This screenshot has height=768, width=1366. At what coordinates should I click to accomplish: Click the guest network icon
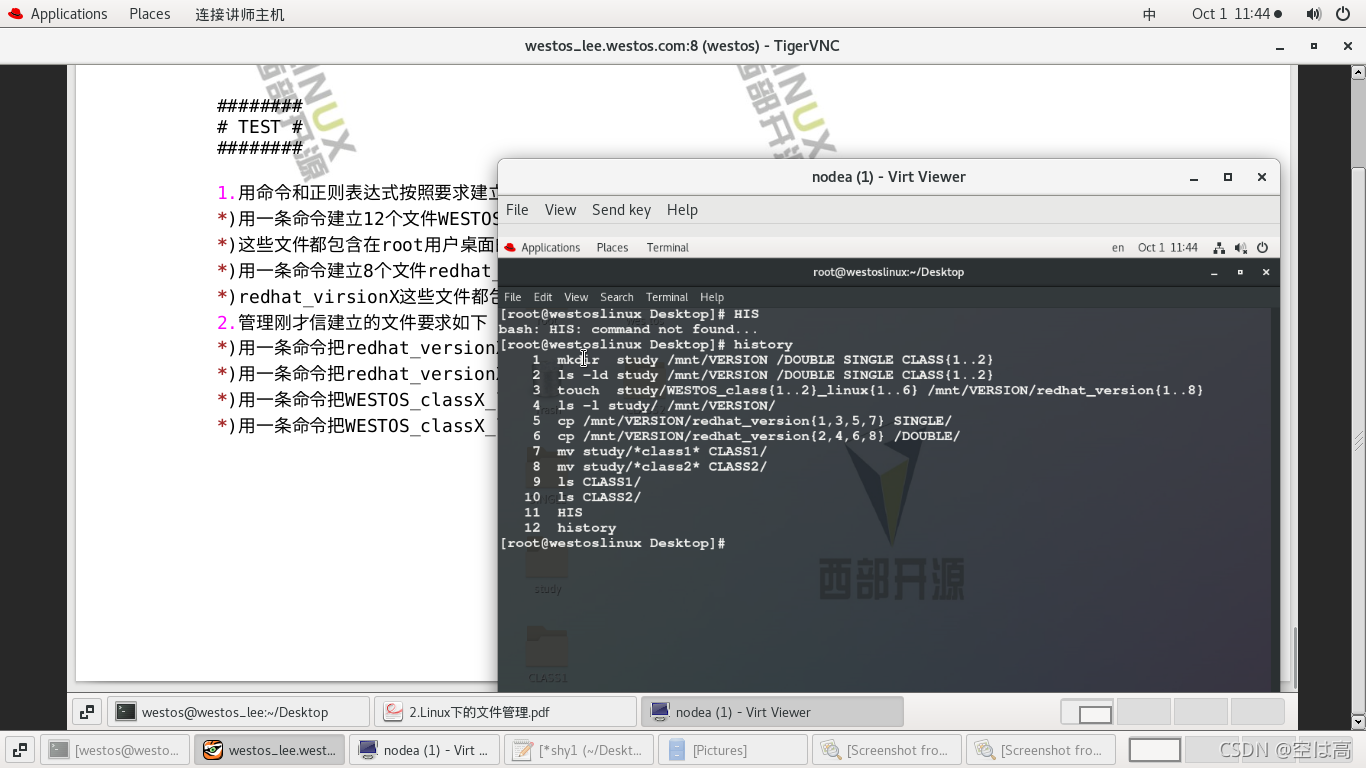pos(1219,248)
